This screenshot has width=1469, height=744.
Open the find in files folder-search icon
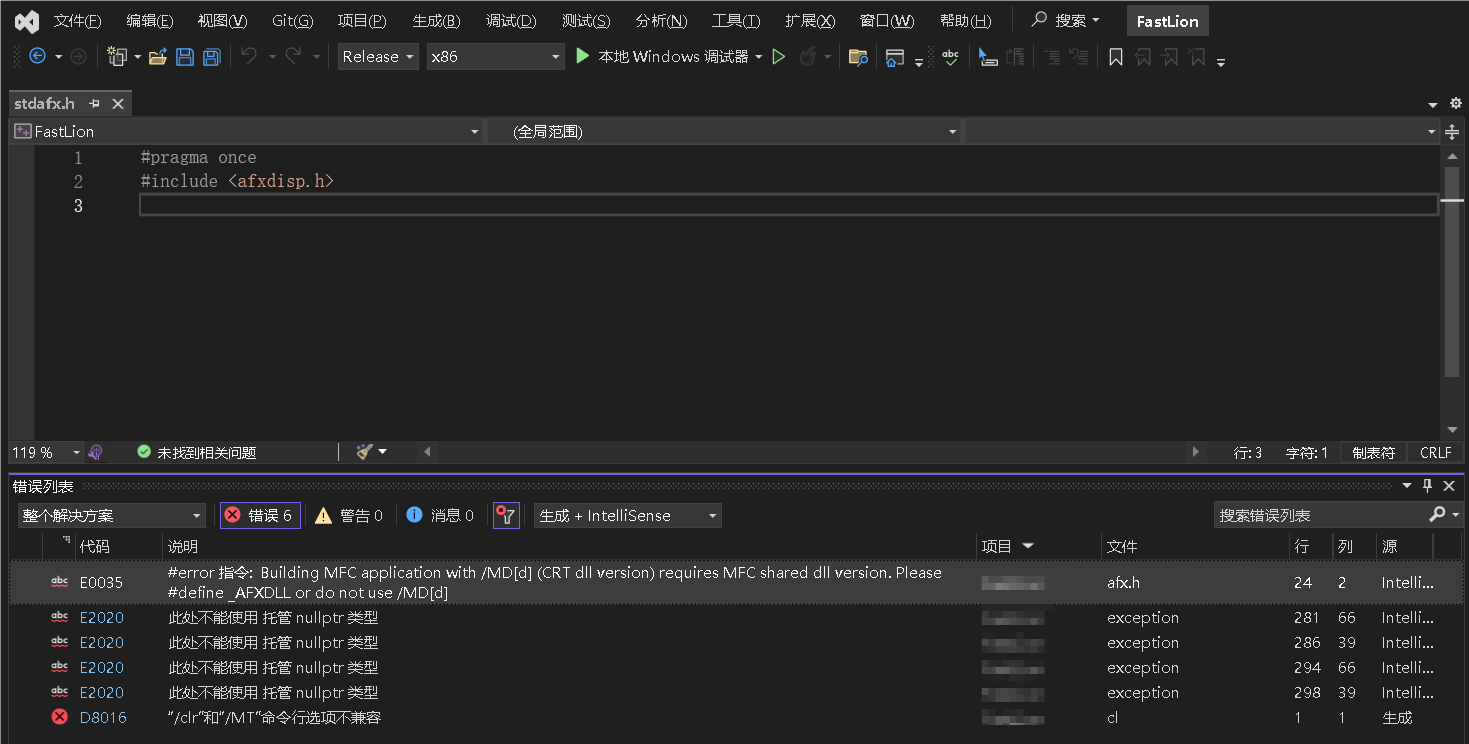[x=858, y=57]
